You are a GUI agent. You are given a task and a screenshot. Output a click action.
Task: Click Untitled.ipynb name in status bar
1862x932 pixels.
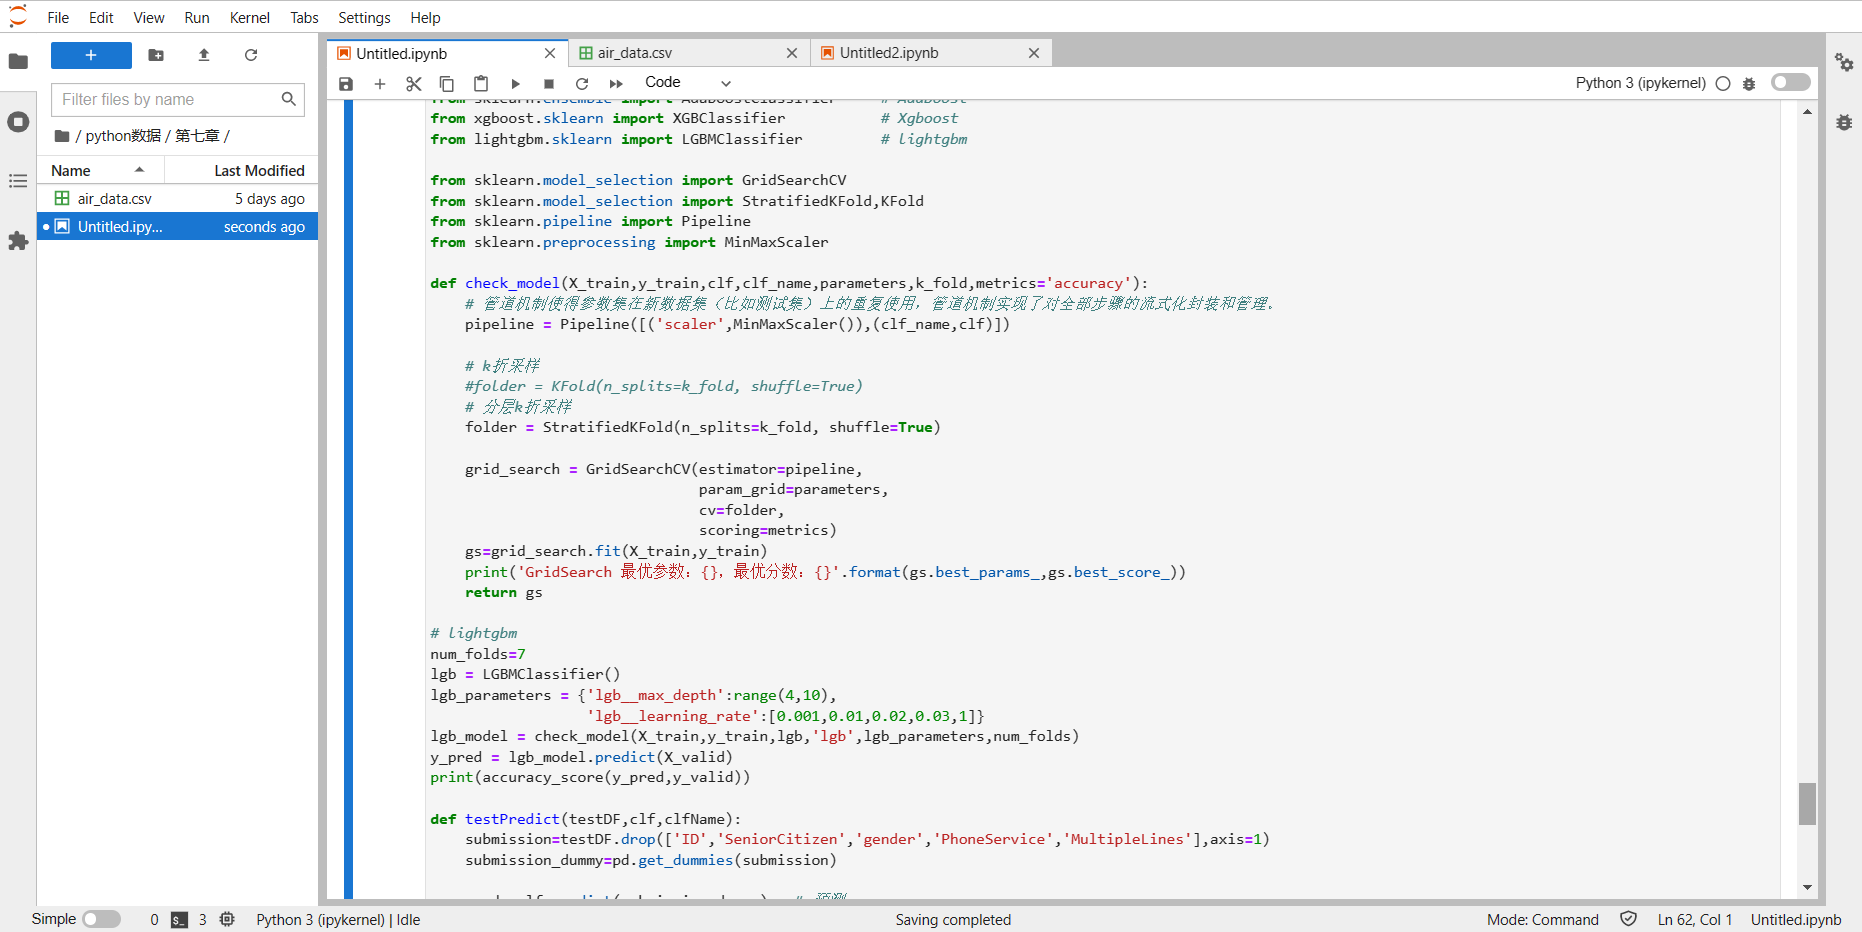(x=1795, y=920)
